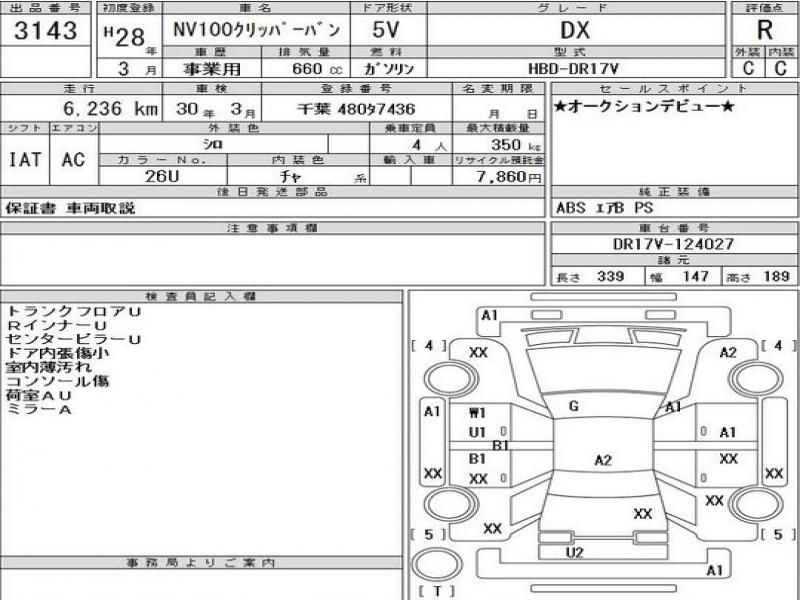Click the ★オークションデビュー★ sales point
Image resolution: width=800 pixels, height=600 pixels.
pyautogui.click(x=644, y=107)
